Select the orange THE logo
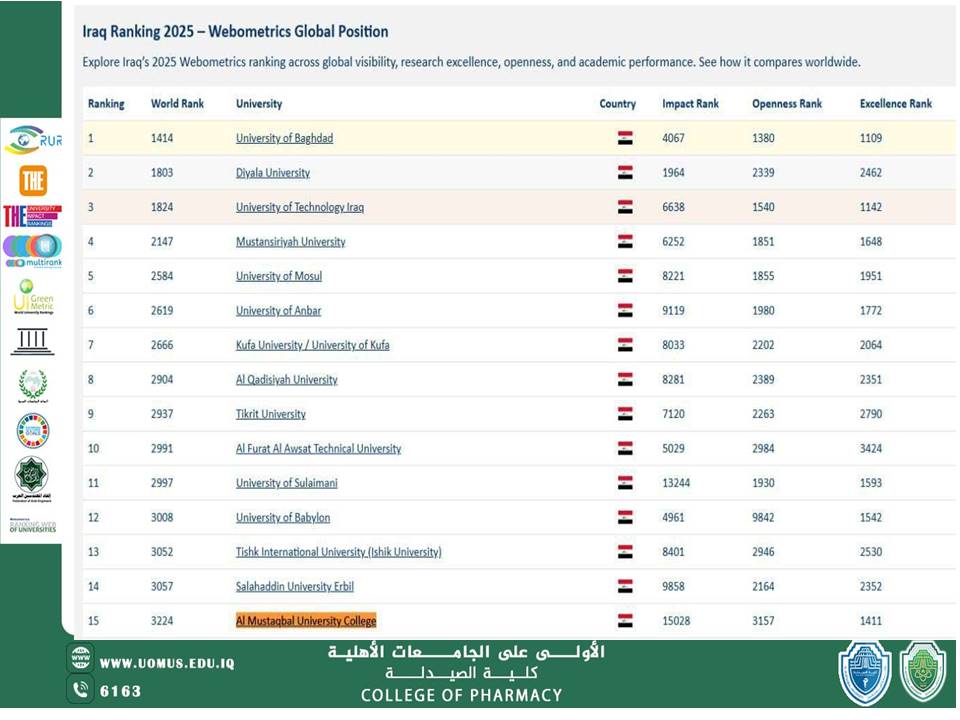This screenshot has height=720, width=960. (33, 181)
